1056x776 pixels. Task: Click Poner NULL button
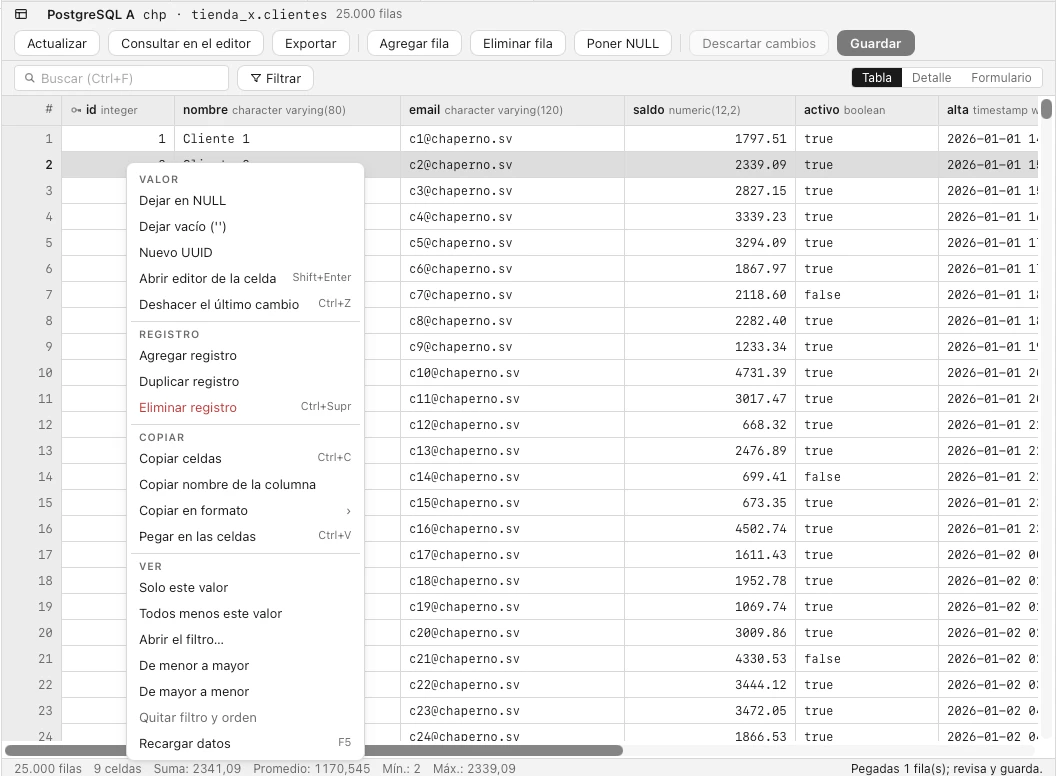pos(623,43)
